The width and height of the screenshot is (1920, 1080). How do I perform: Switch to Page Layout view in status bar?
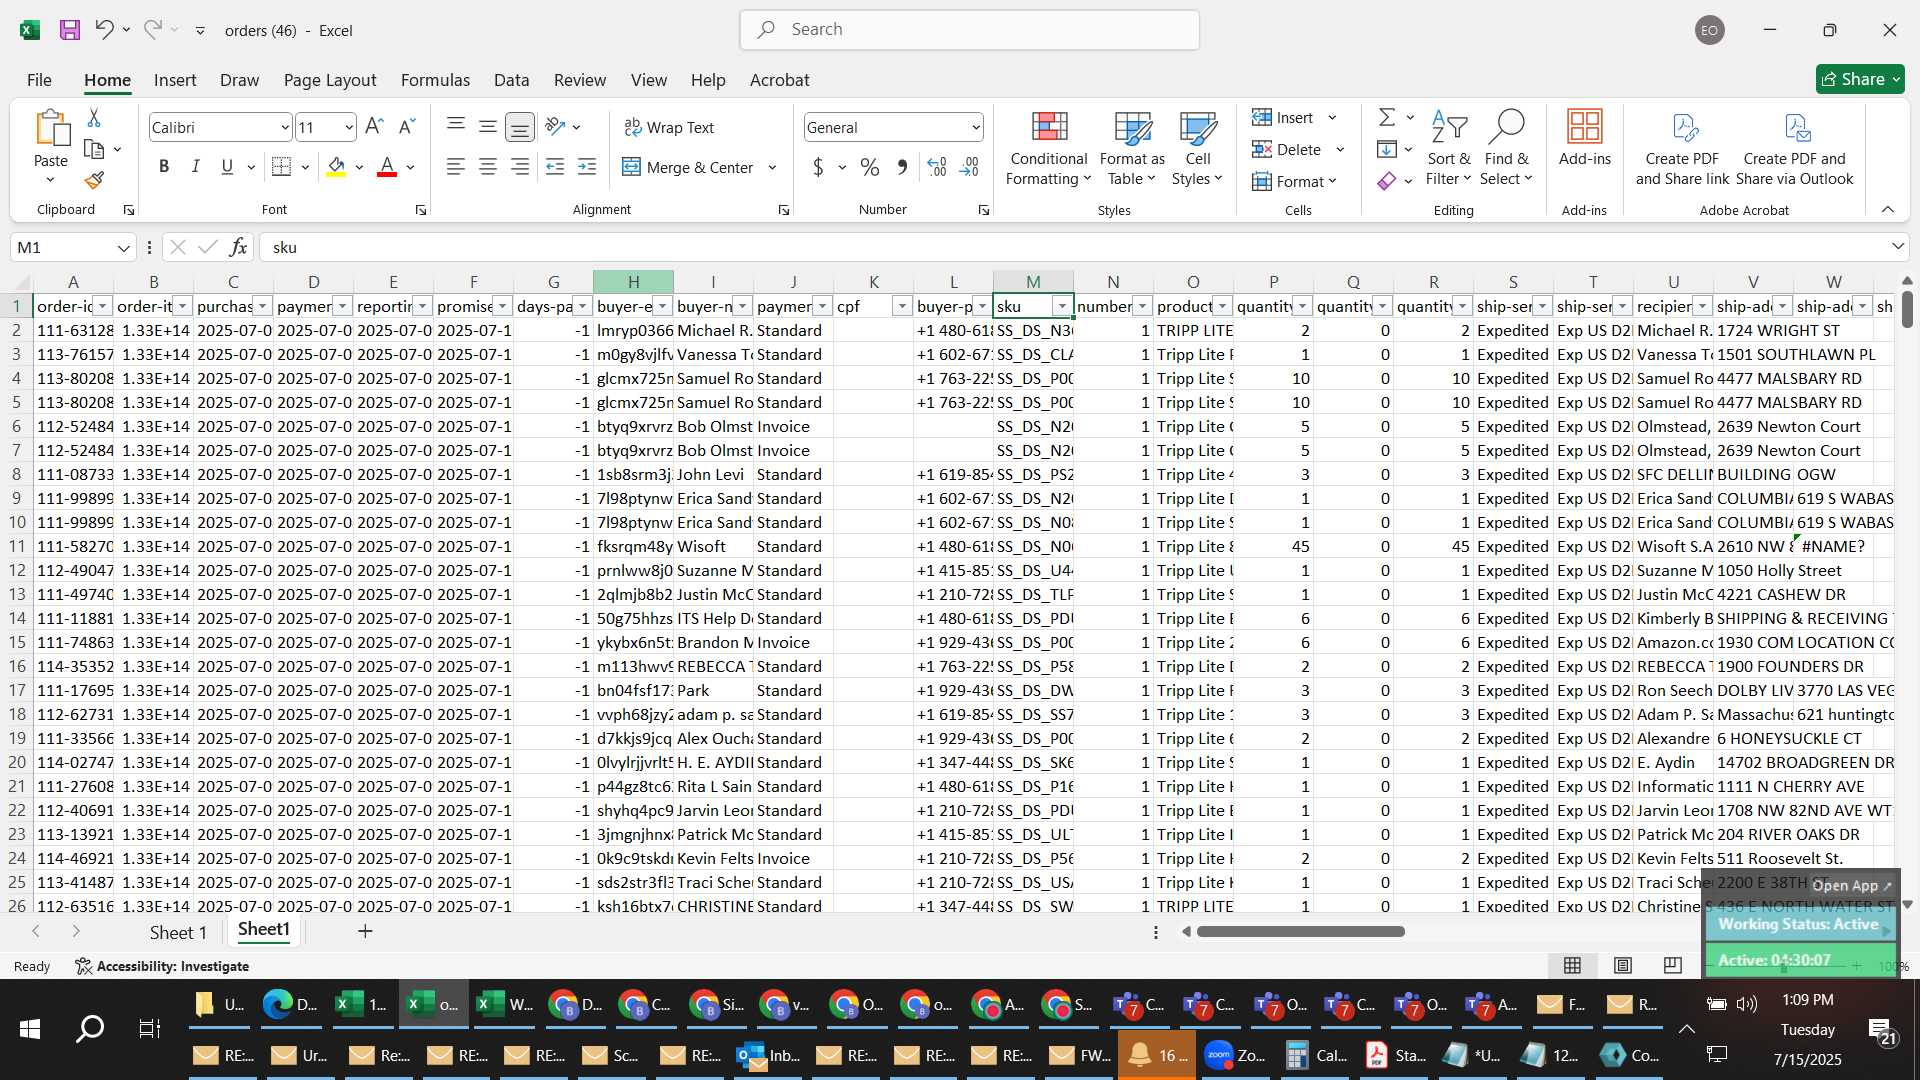tap(1623, 965)
